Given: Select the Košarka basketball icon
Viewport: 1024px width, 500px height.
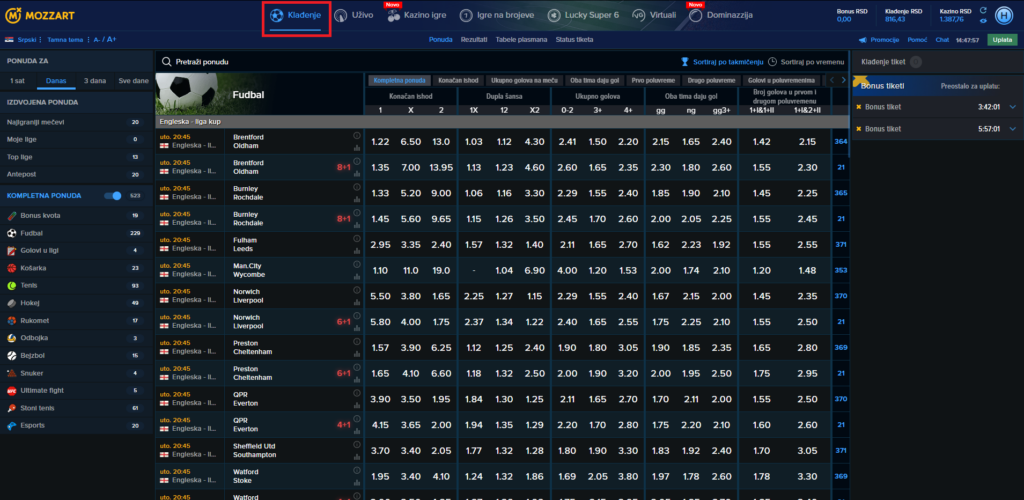Looking at the screenshot, I should click(12, 268).
